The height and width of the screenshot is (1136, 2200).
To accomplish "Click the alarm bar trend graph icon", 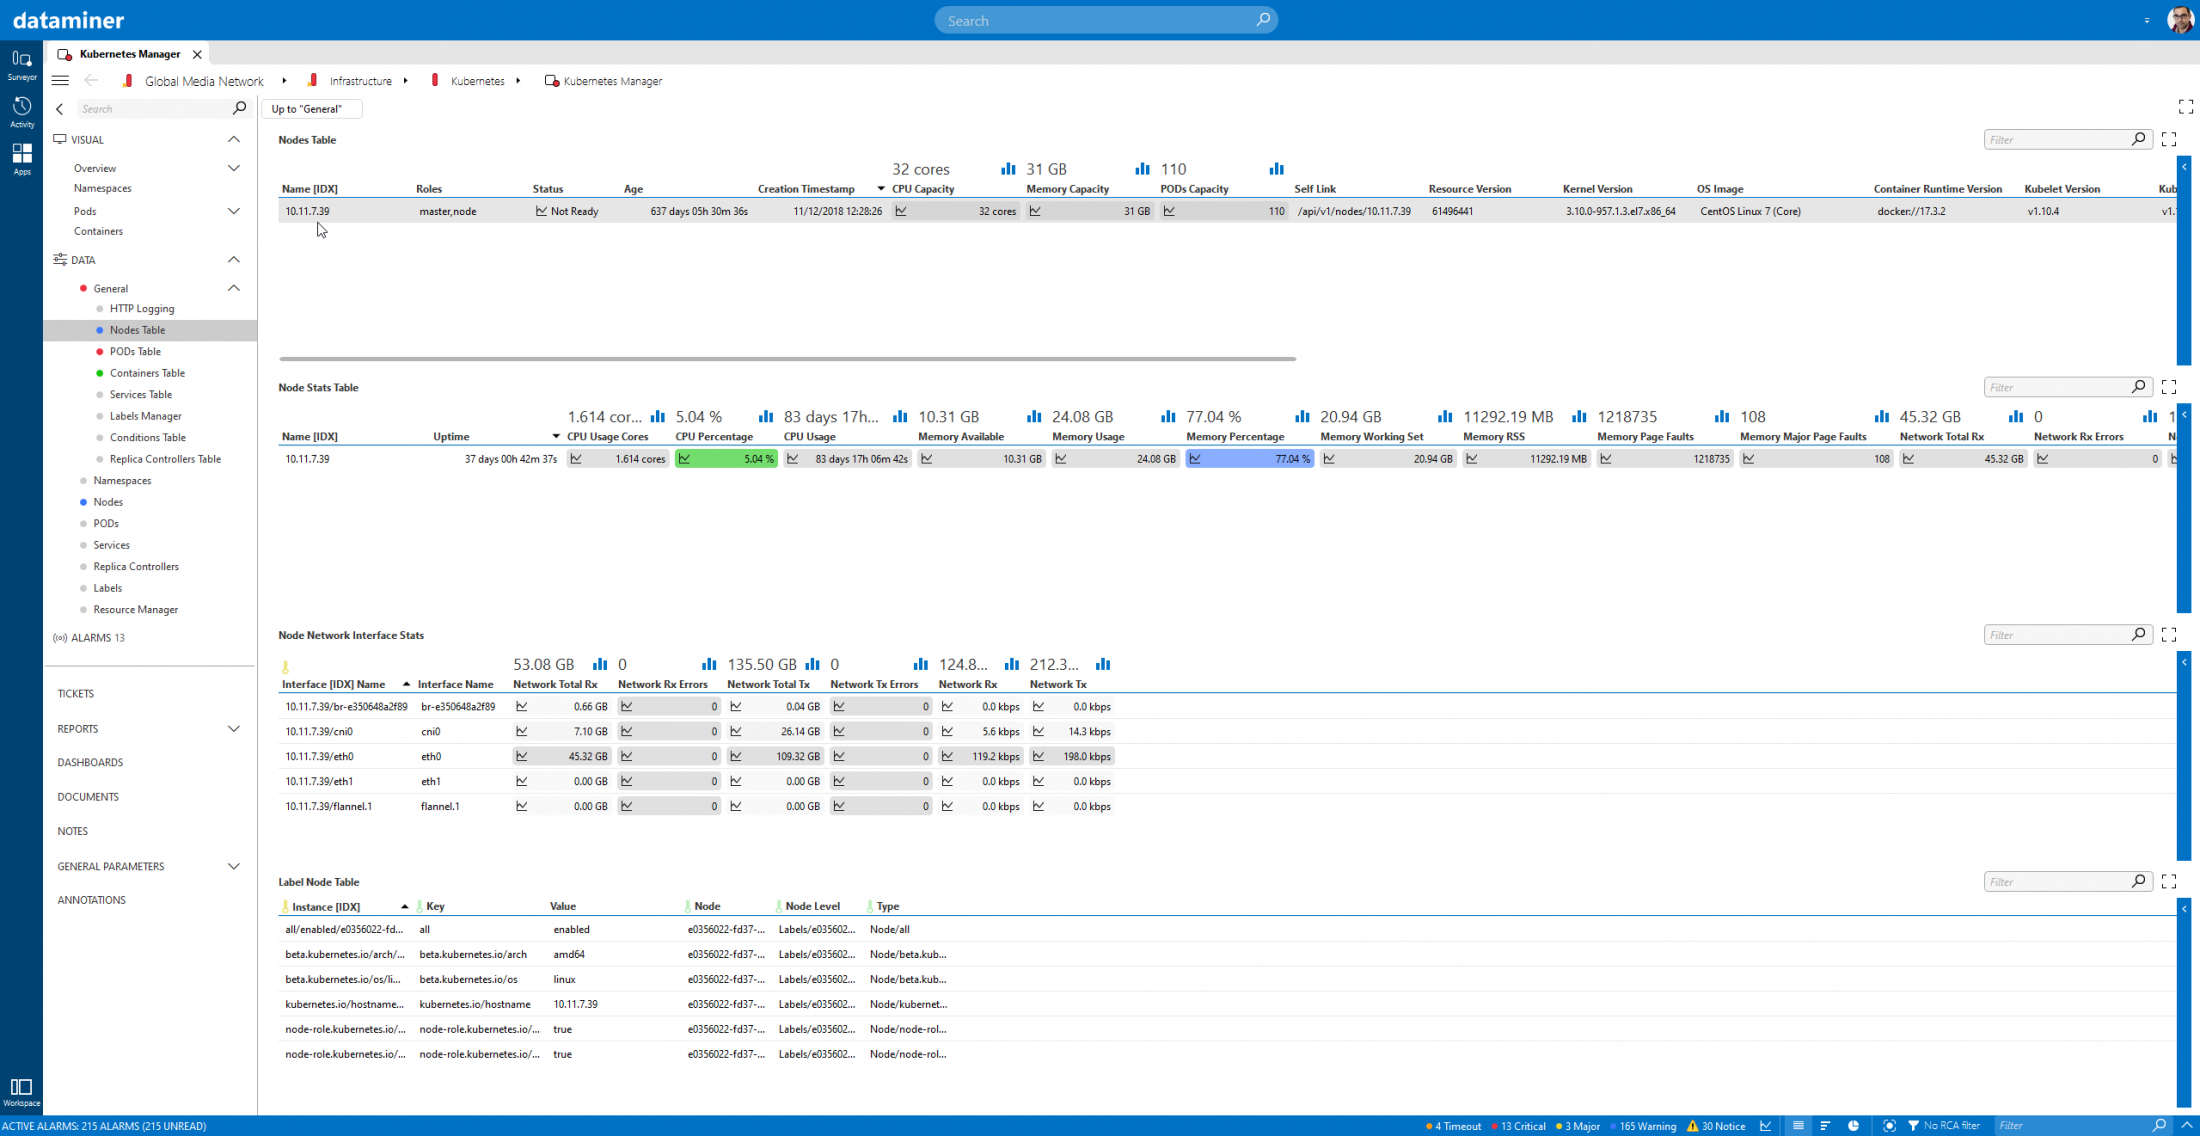I will [x=1766, y=1126].
